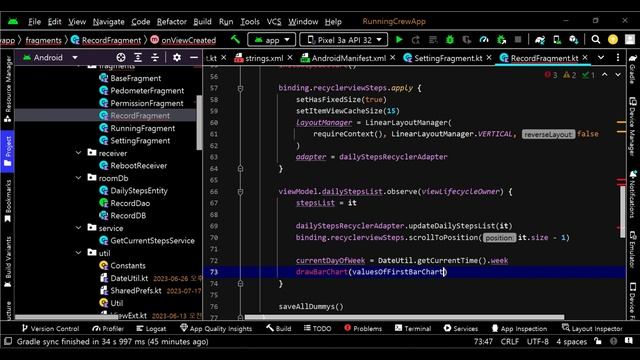Image resolution: width=640 pixels, height=360 pixels.
Task: Open the app run configuration dropdown
Action: click(271, 40)
